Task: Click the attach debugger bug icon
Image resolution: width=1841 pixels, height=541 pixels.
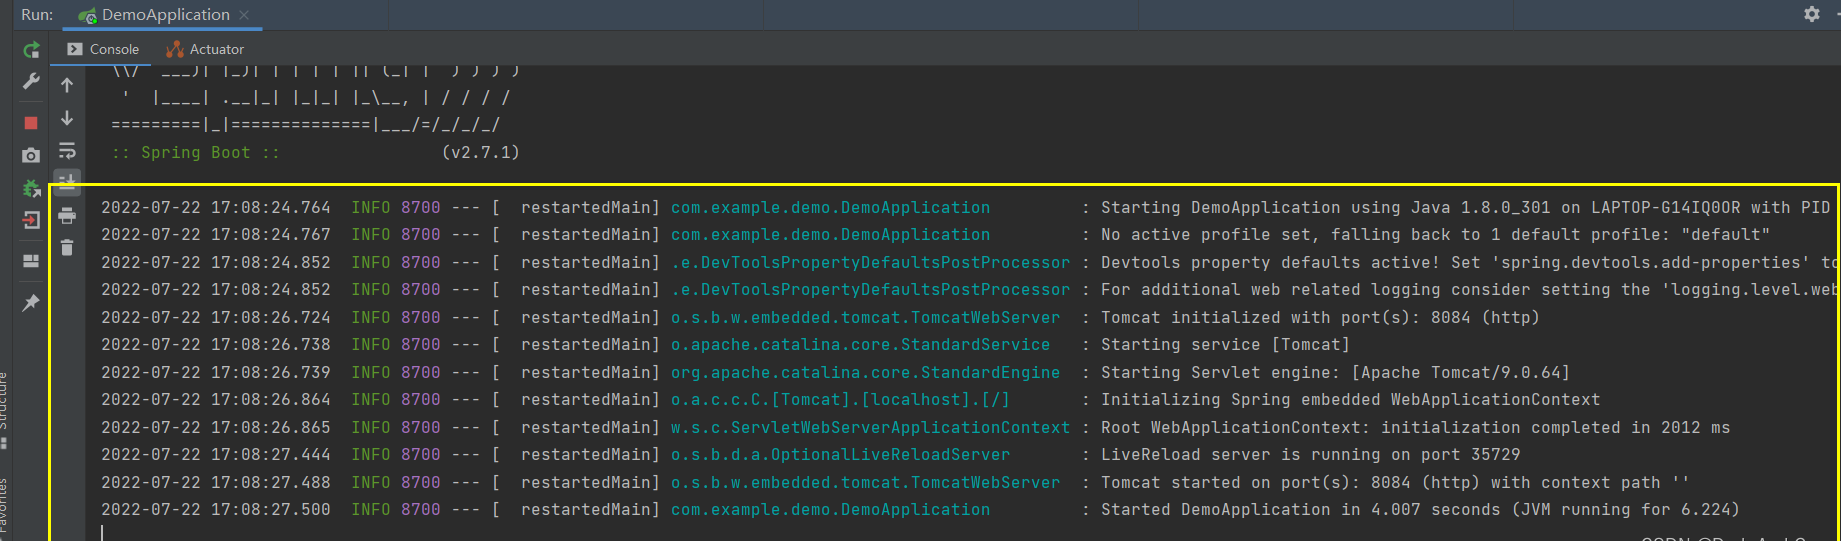Action: coord(31,188)
